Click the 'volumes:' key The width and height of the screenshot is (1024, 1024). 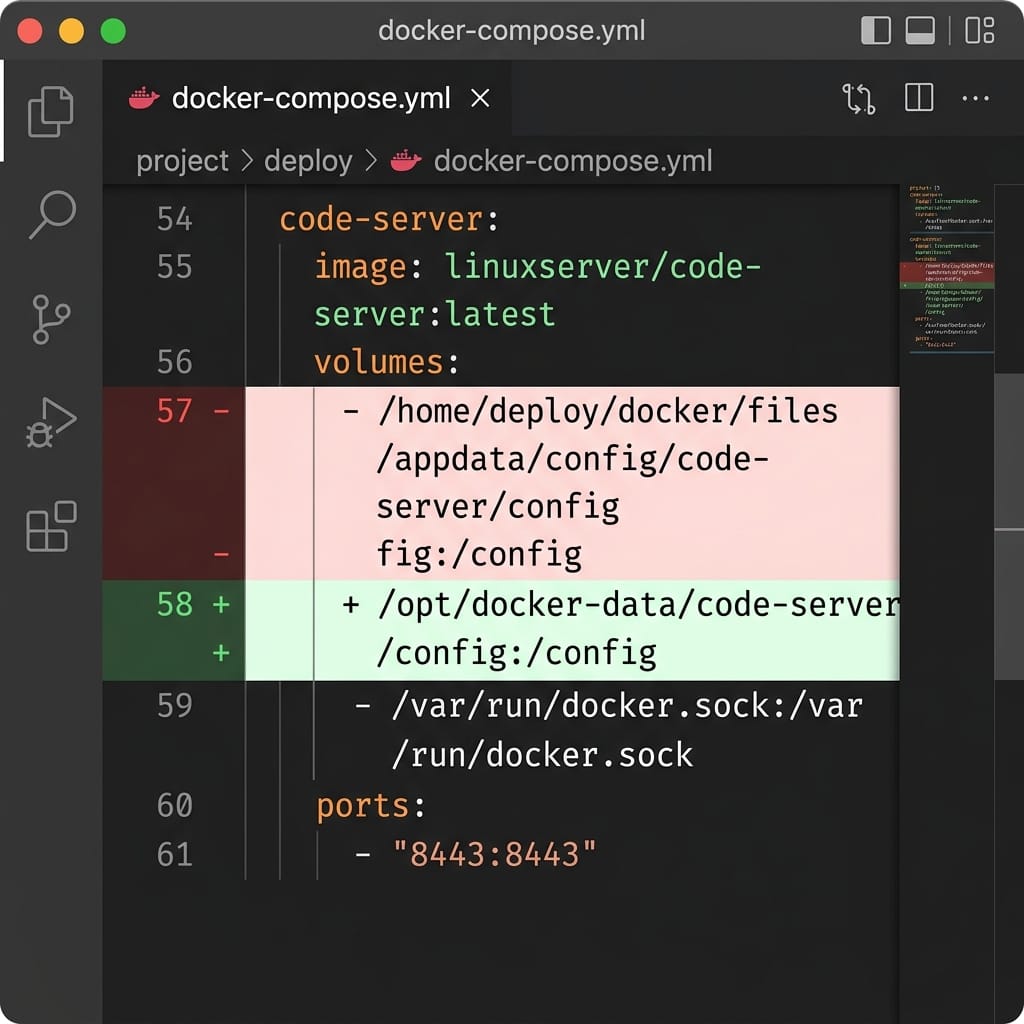tap(387, 362)
